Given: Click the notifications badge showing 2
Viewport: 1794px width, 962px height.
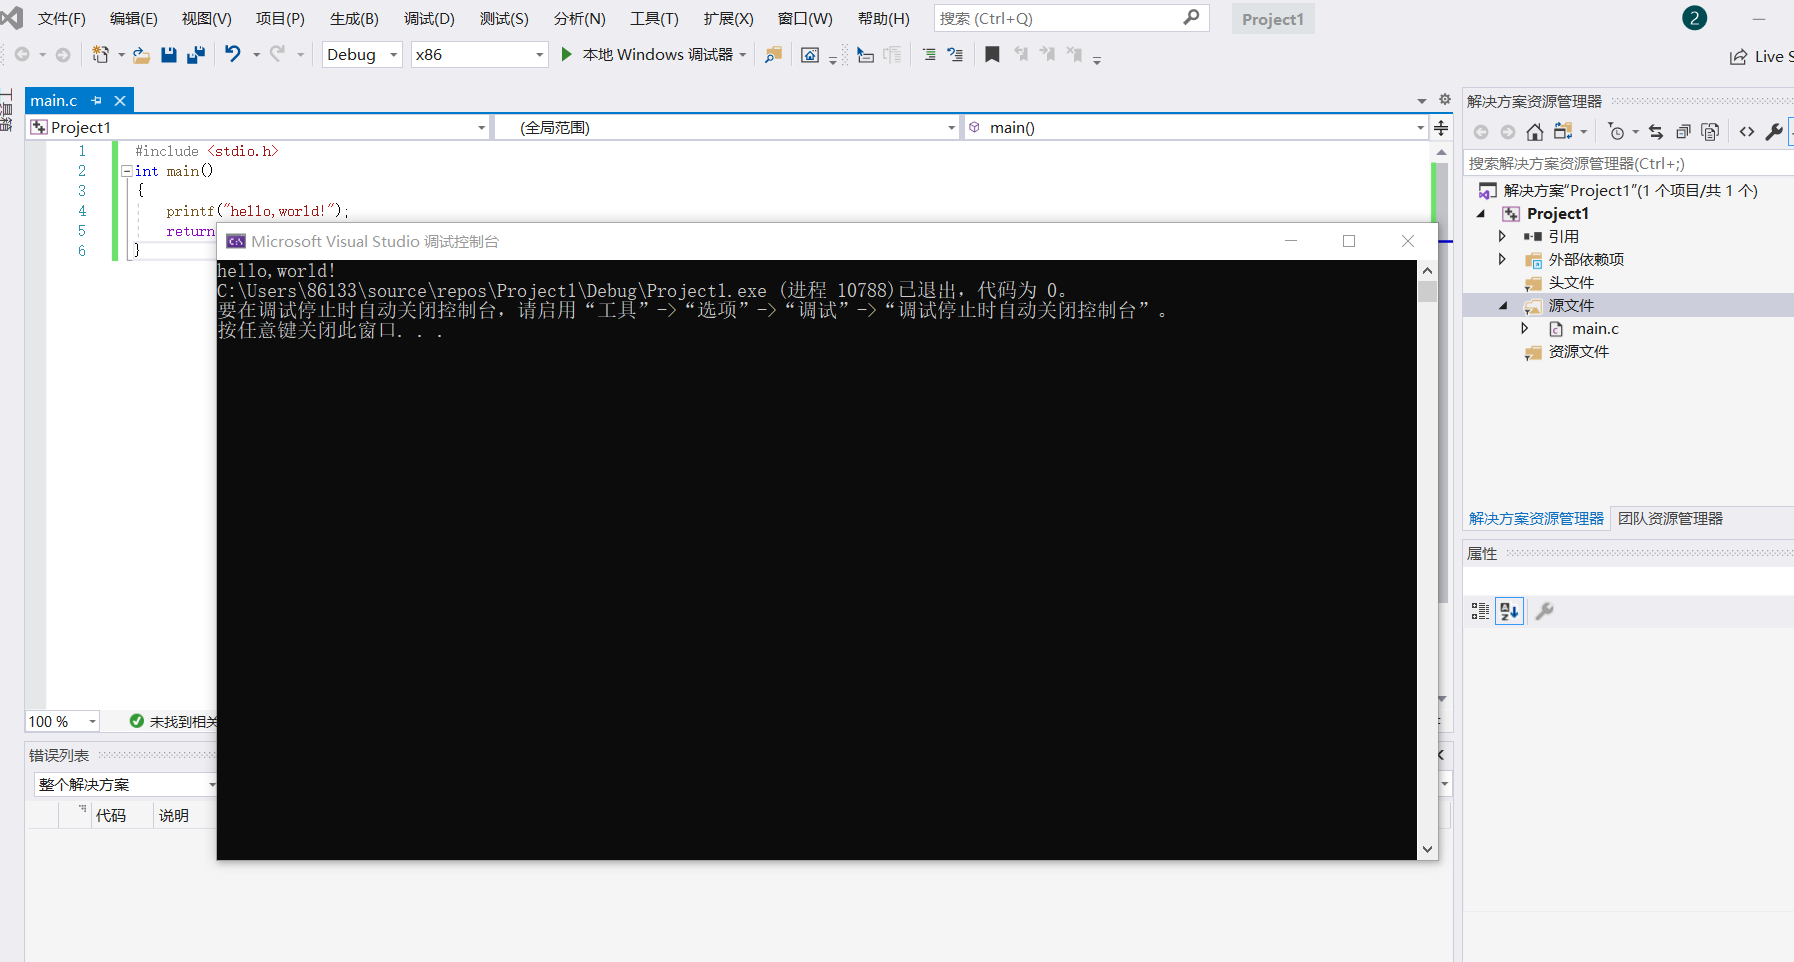Looking at the screenshot, I should coord(1694,18).
